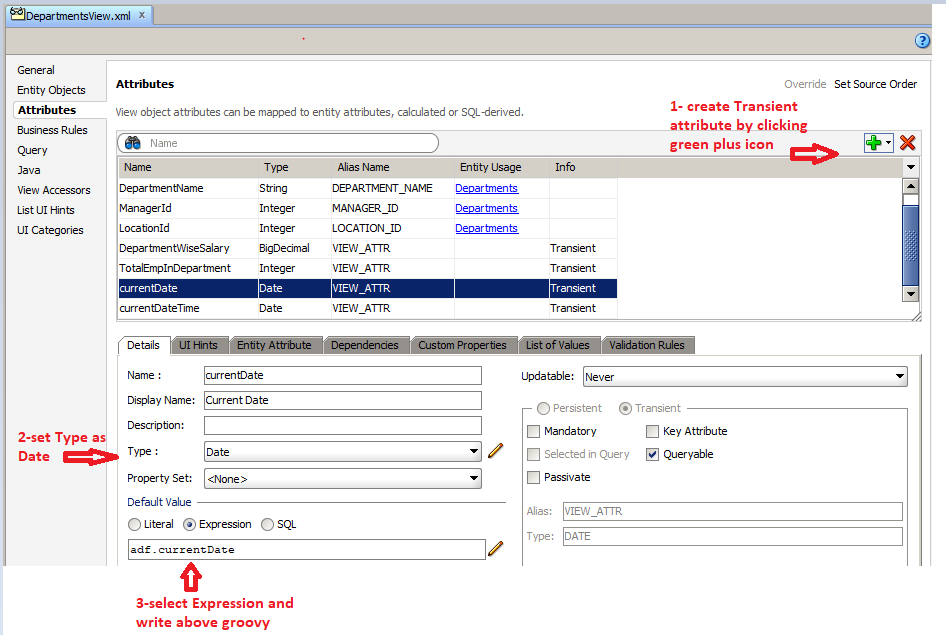
Task: Click the pencil icon beside the Type field
Action: (496, 451)
